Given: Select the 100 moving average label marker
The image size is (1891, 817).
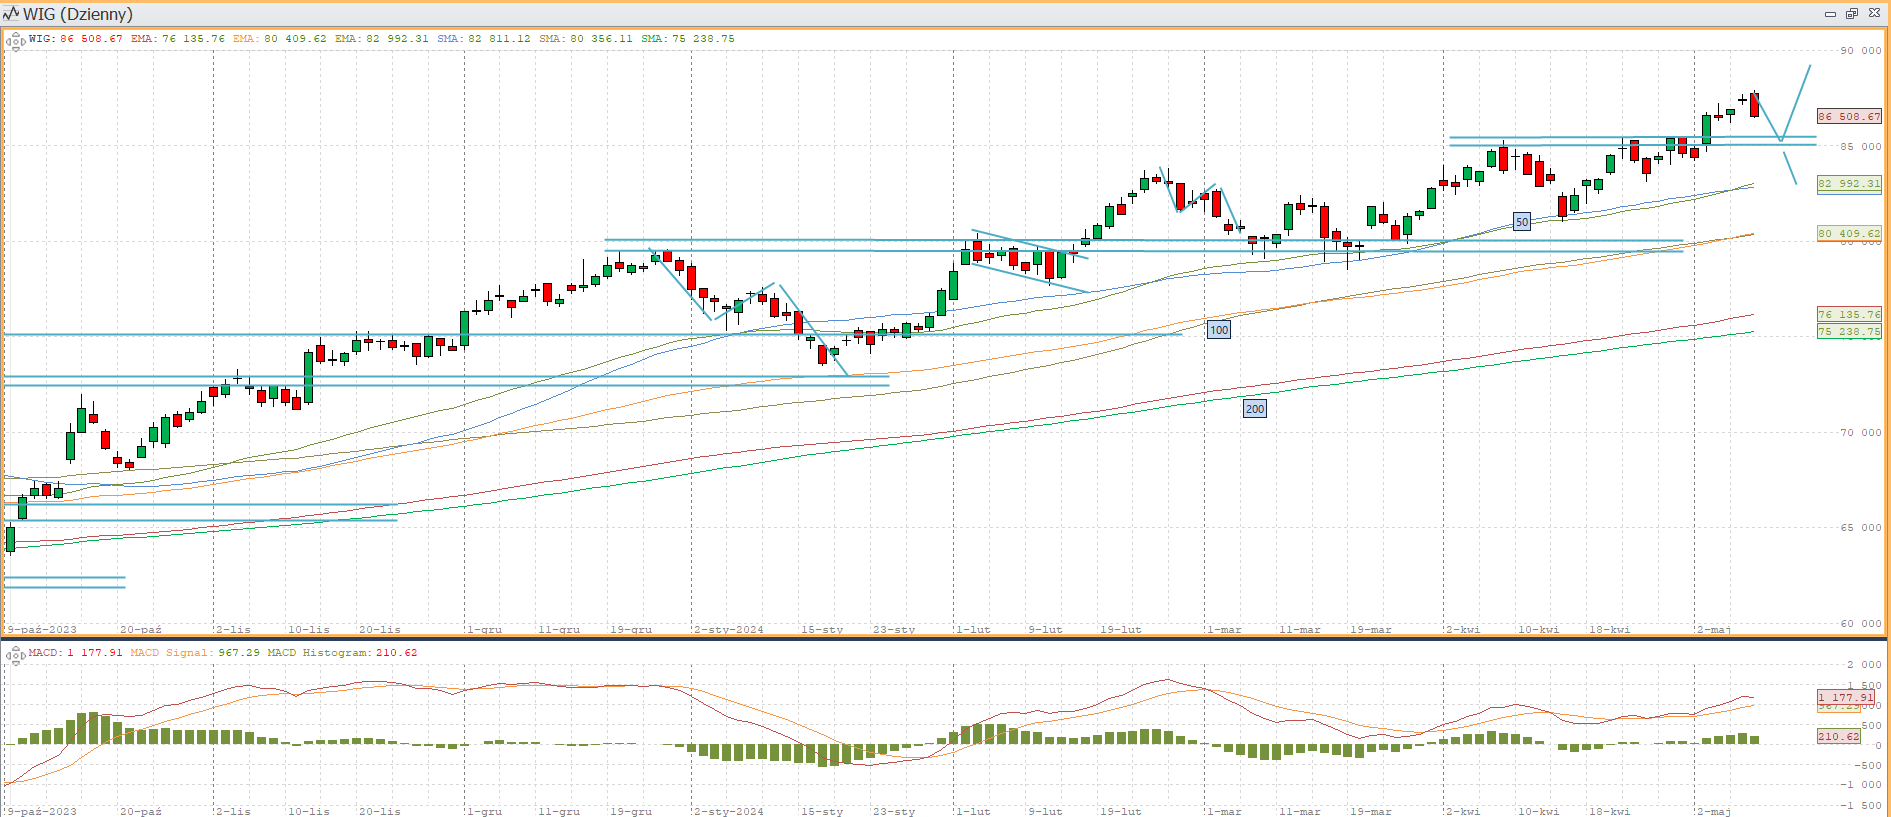Looking at the screenshot, I should [x=1218, y=330].
